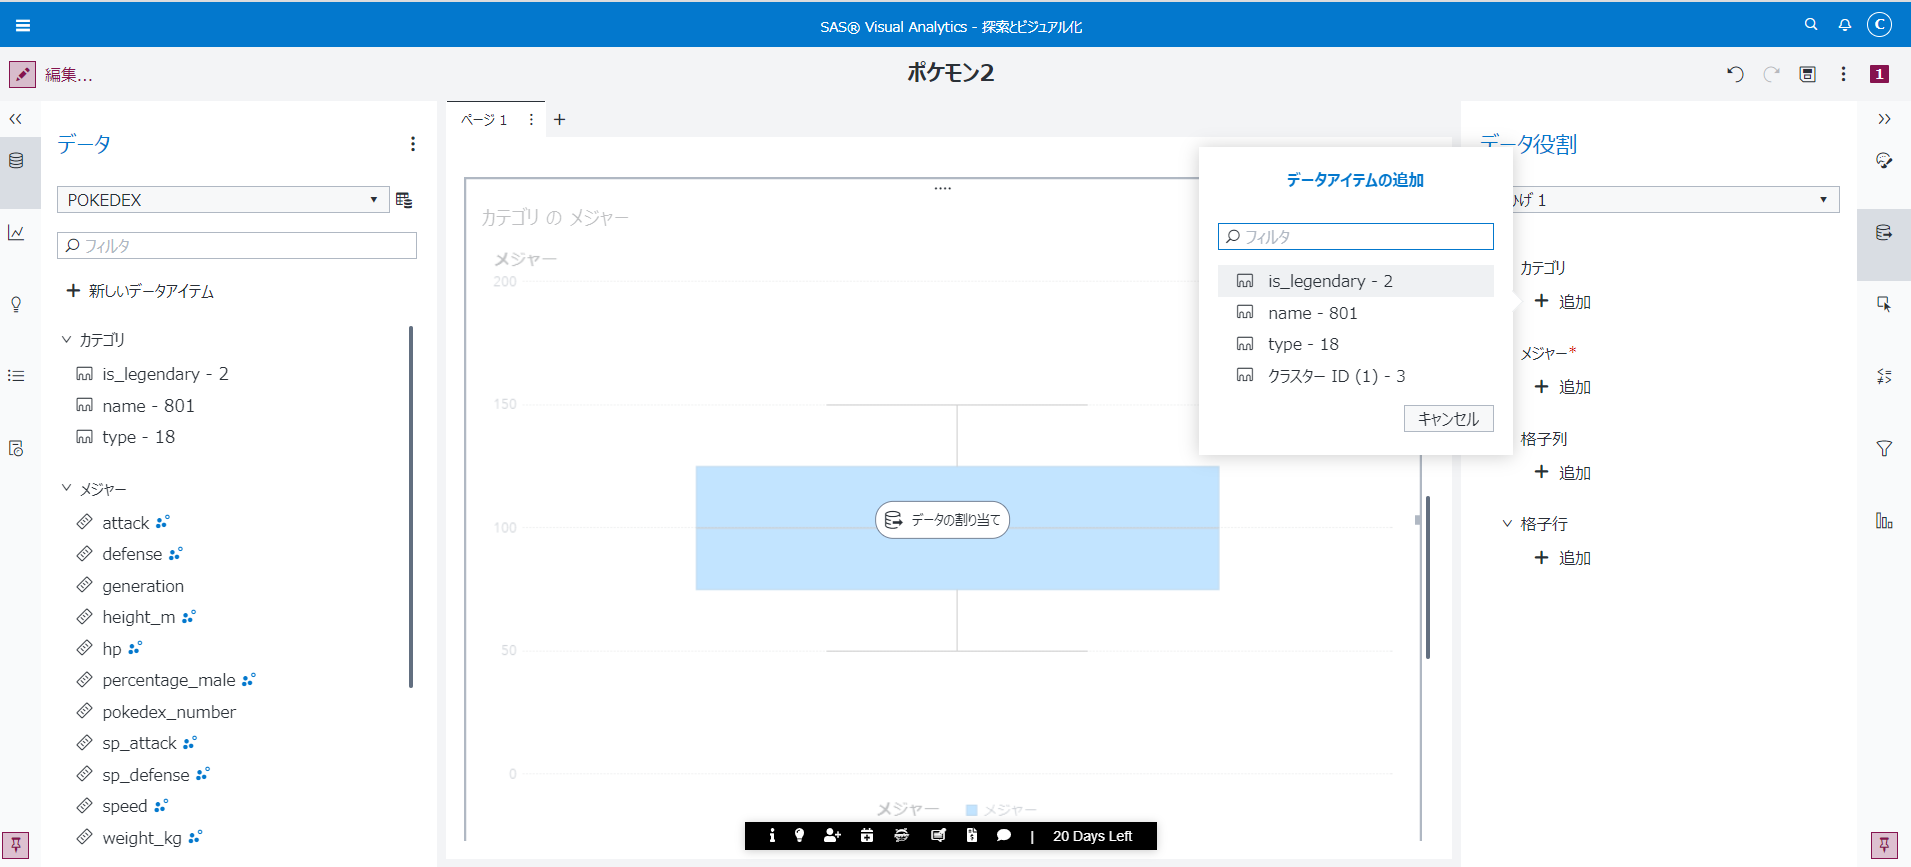Add item to メジャー role
Screen dimensions: 1911x867
1562,387
